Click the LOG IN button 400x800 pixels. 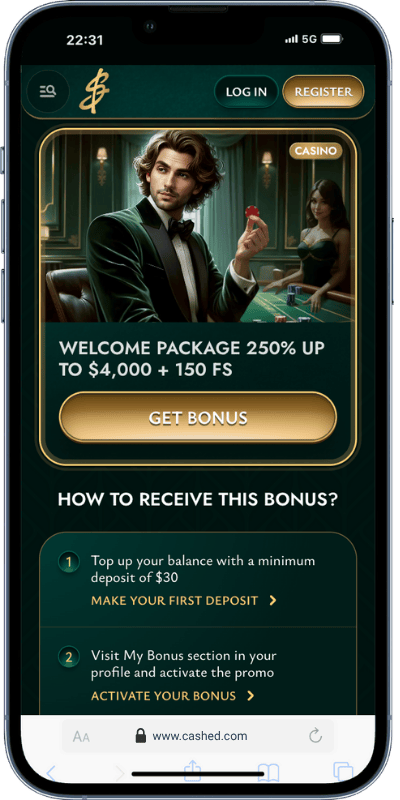tap(246, 92)
